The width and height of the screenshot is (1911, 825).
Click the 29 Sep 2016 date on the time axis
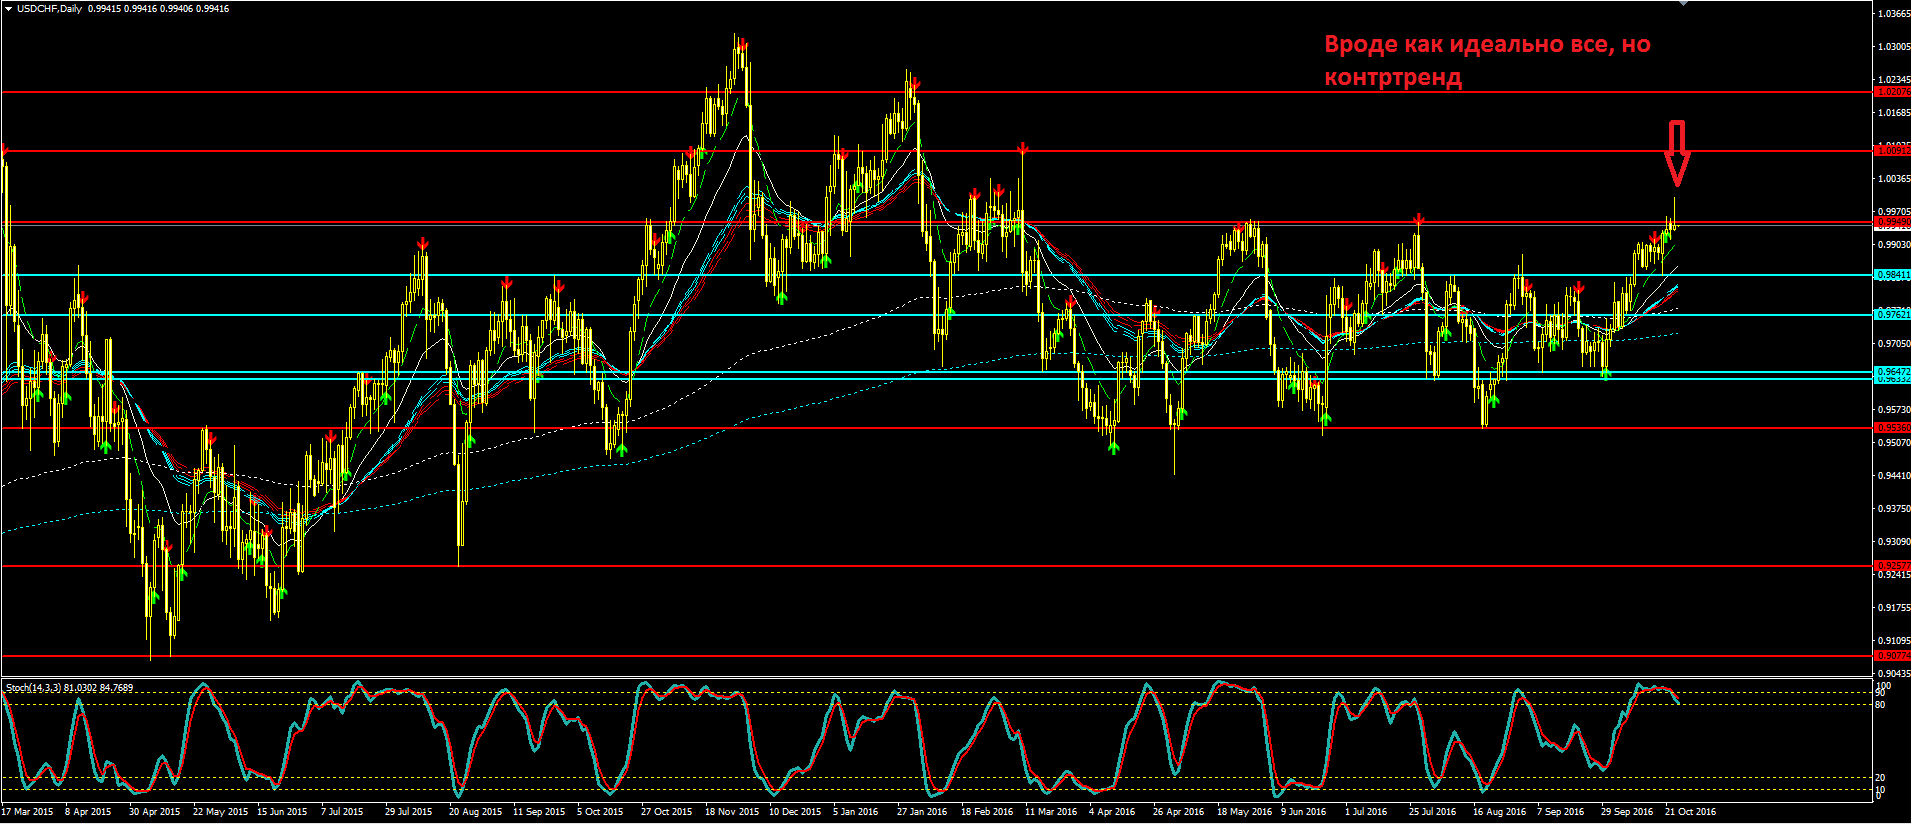(x=1627, y=812)
